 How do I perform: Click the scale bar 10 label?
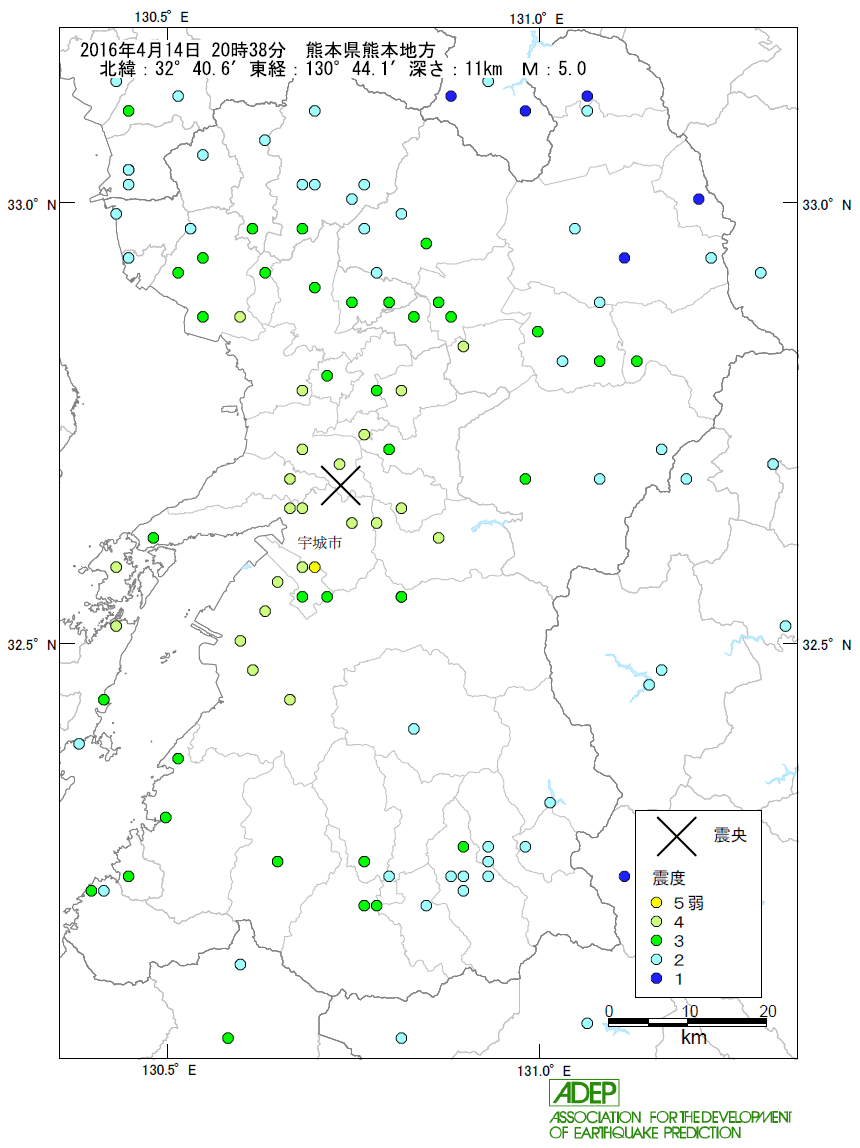[689, 1010]
